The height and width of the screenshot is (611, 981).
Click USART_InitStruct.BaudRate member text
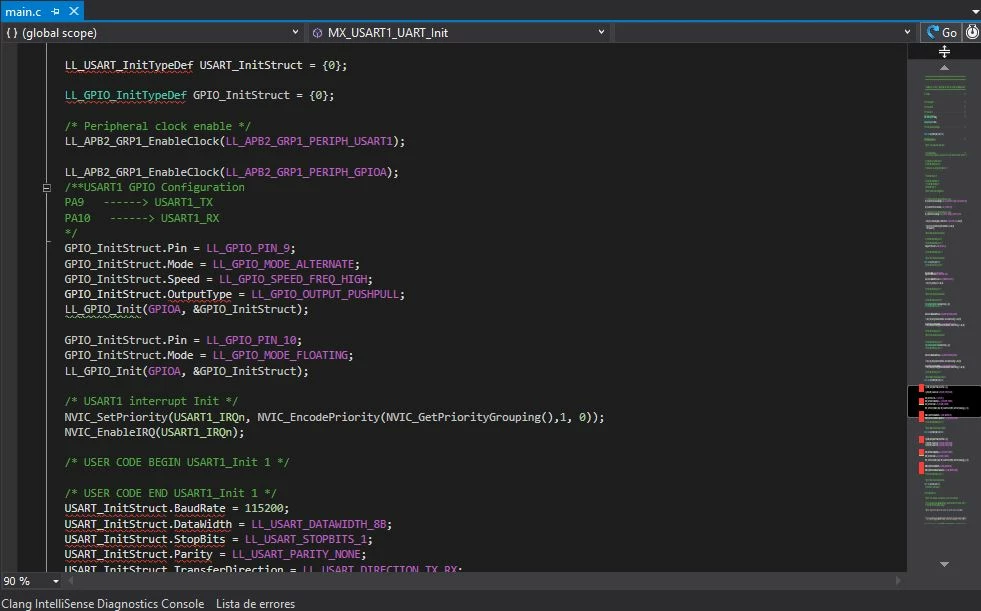pyautogui.click(x=145, y=508)
